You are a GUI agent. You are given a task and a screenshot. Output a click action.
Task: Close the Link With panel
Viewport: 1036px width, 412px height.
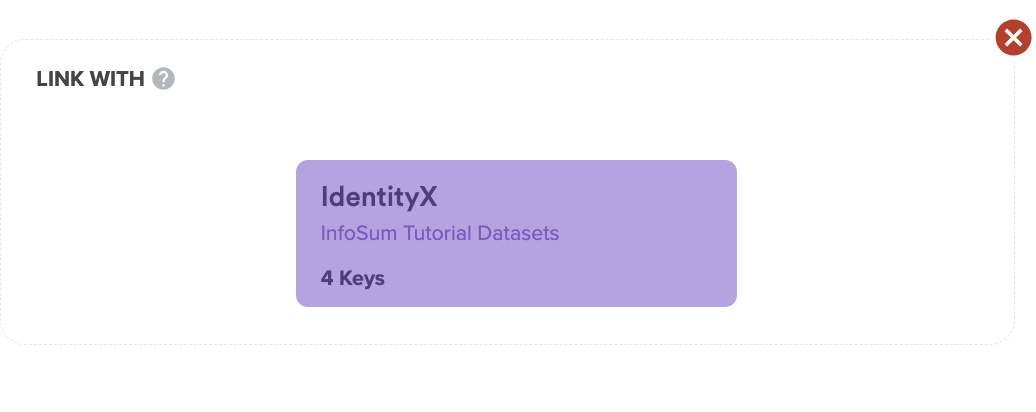[1013, 38]
